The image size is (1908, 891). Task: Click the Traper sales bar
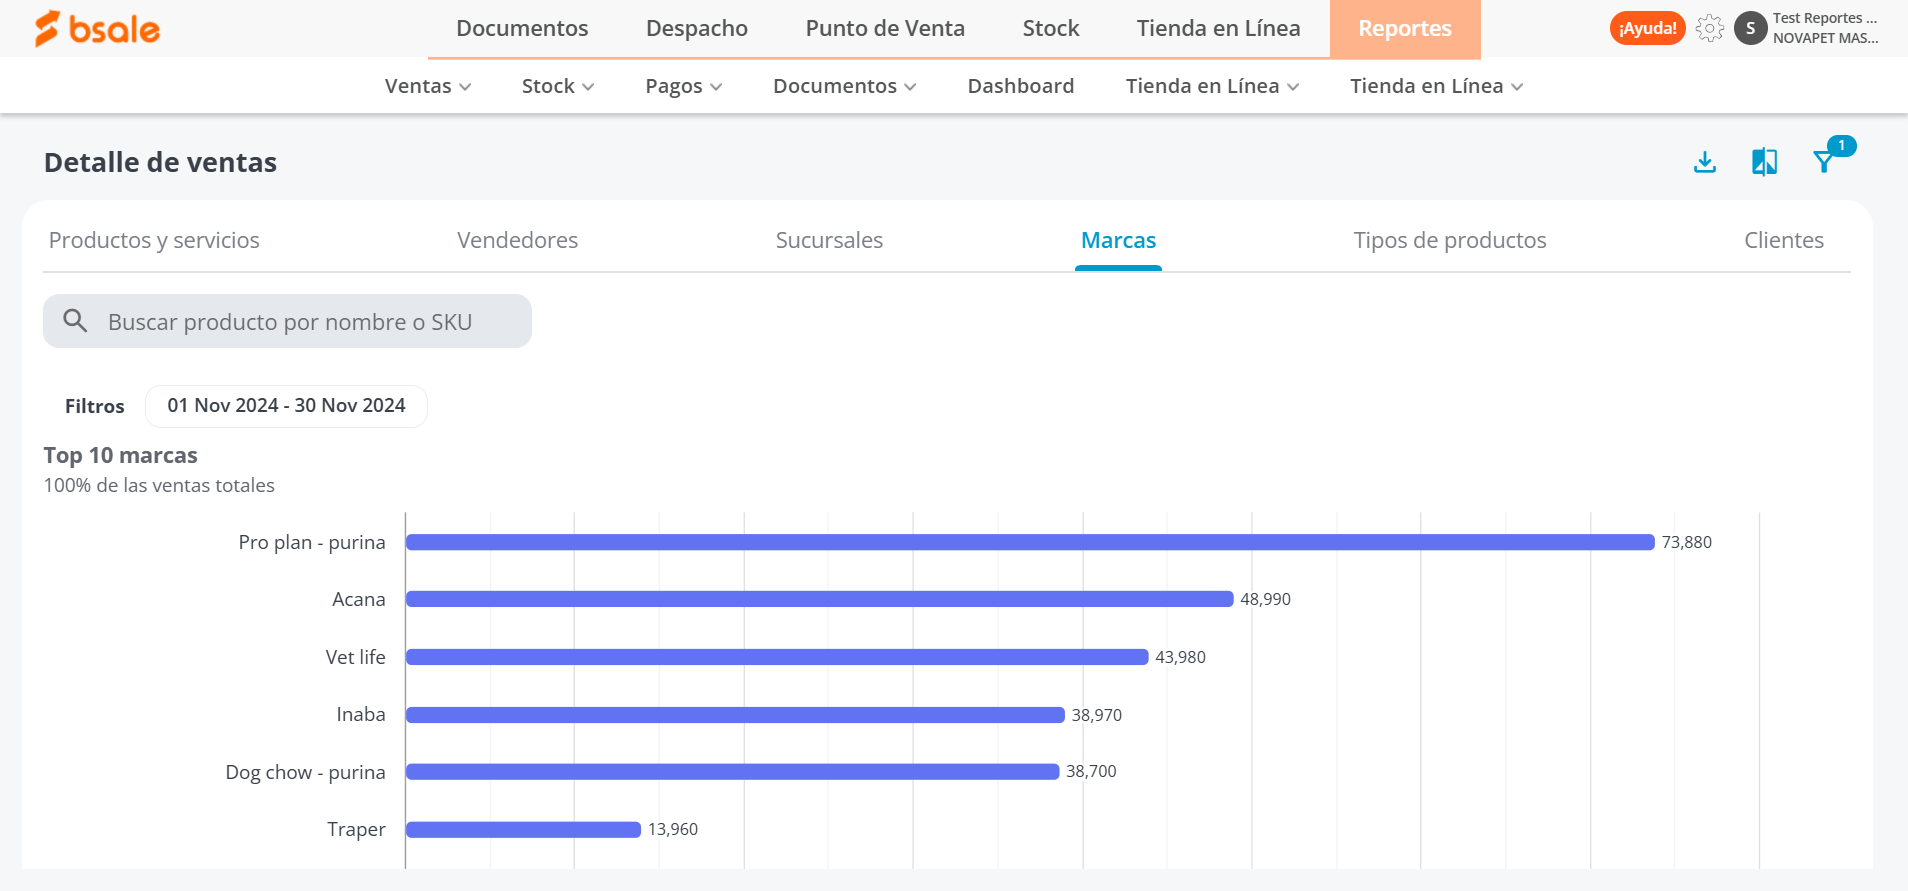pyautogui.click(x=523, y=830)
